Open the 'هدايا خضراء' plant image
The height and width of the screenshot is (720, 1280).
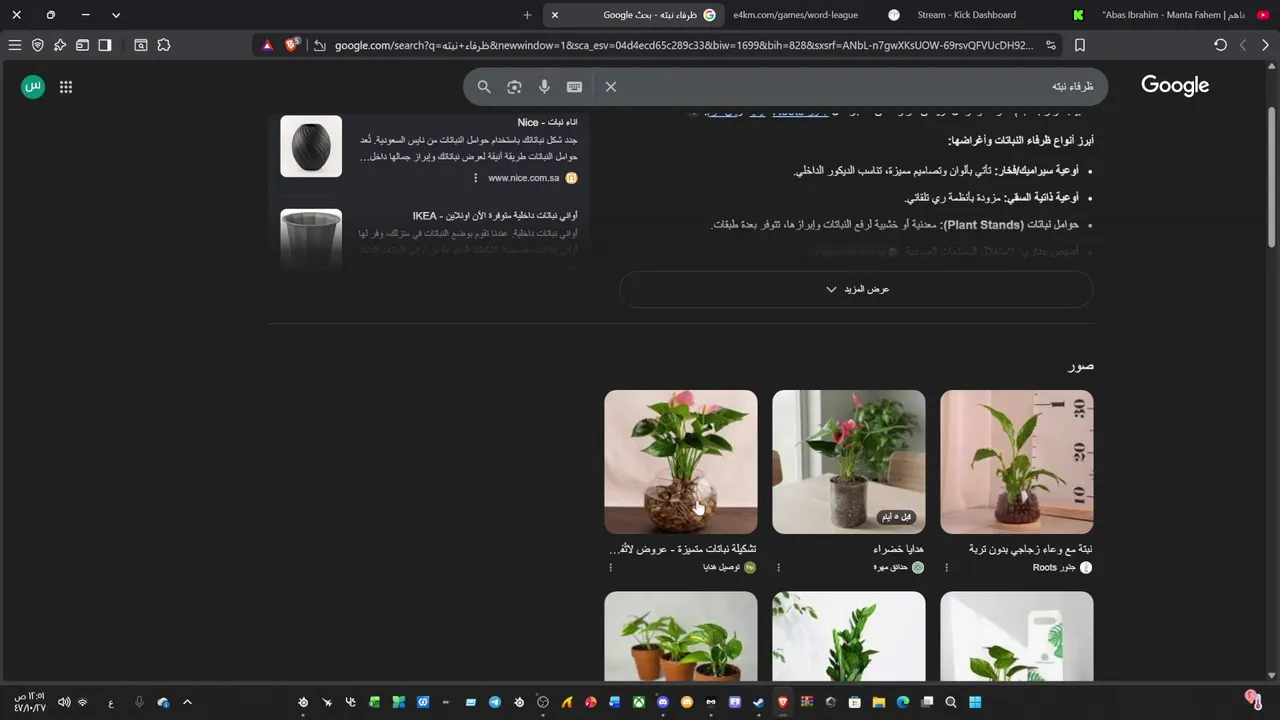[849, 462]
